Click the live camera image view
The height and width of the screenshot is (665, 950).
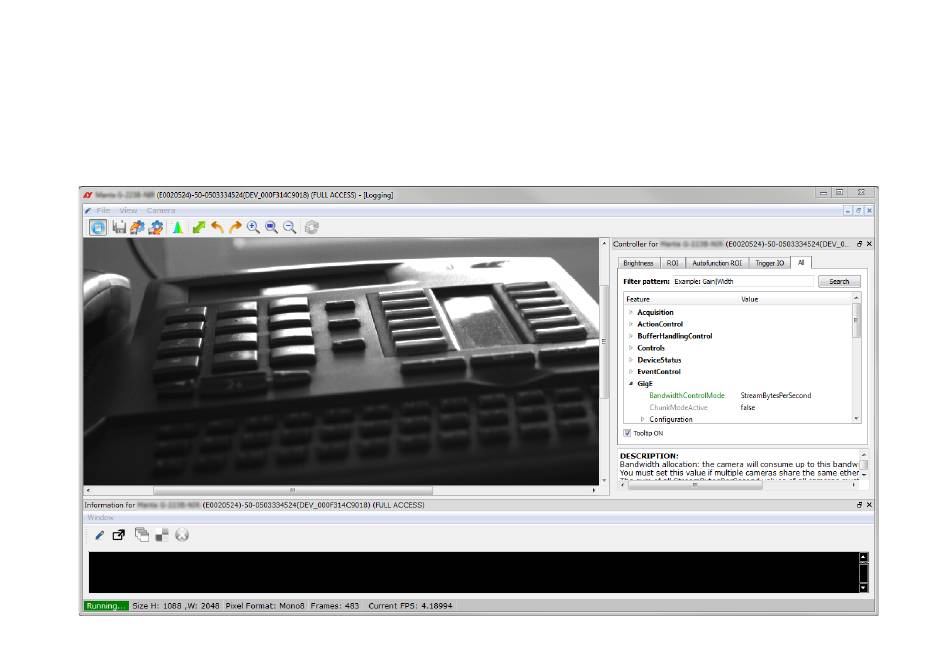(x=341, y=362)
